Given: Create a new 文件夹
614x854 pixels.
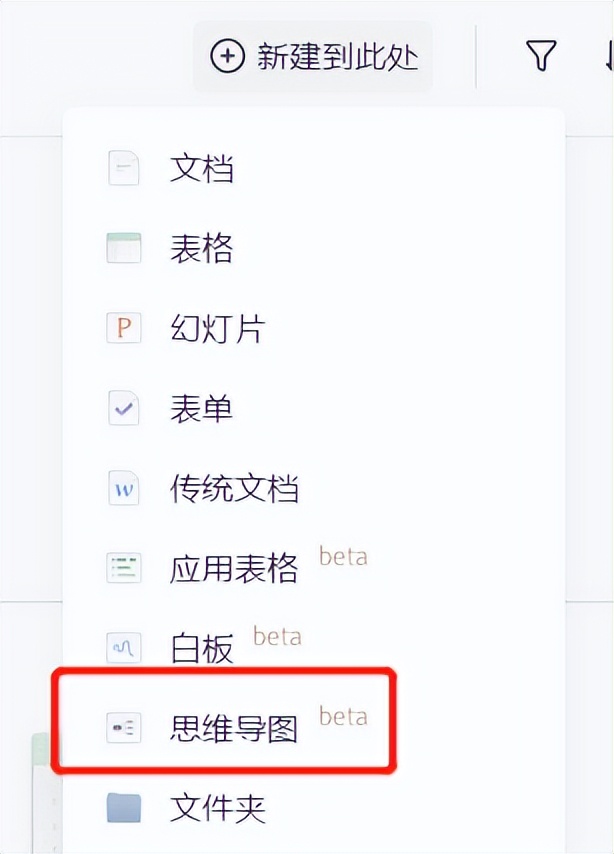Looking at the screenshot, I should coord(313,808).
